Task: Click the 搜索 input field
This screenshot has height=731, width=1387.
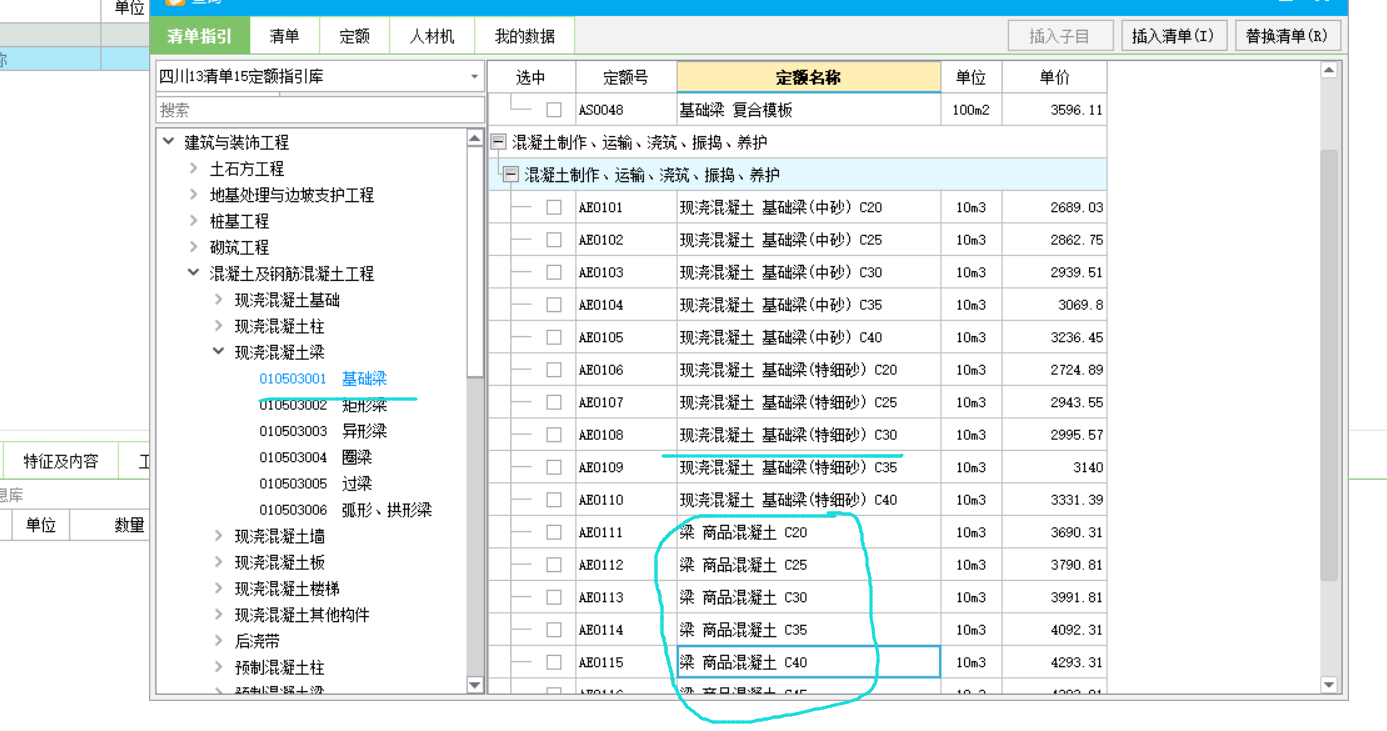Action: coord(319,110)
